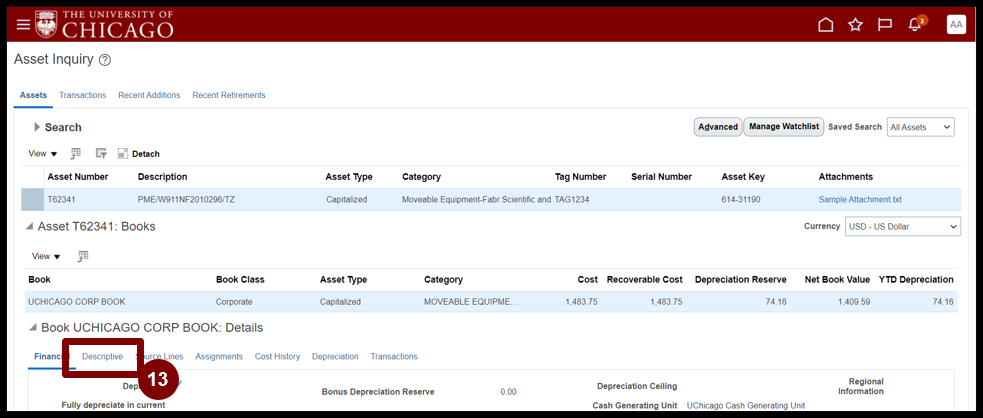
Task: Open notifications bell icon
Action: click(x=915, y=24)
